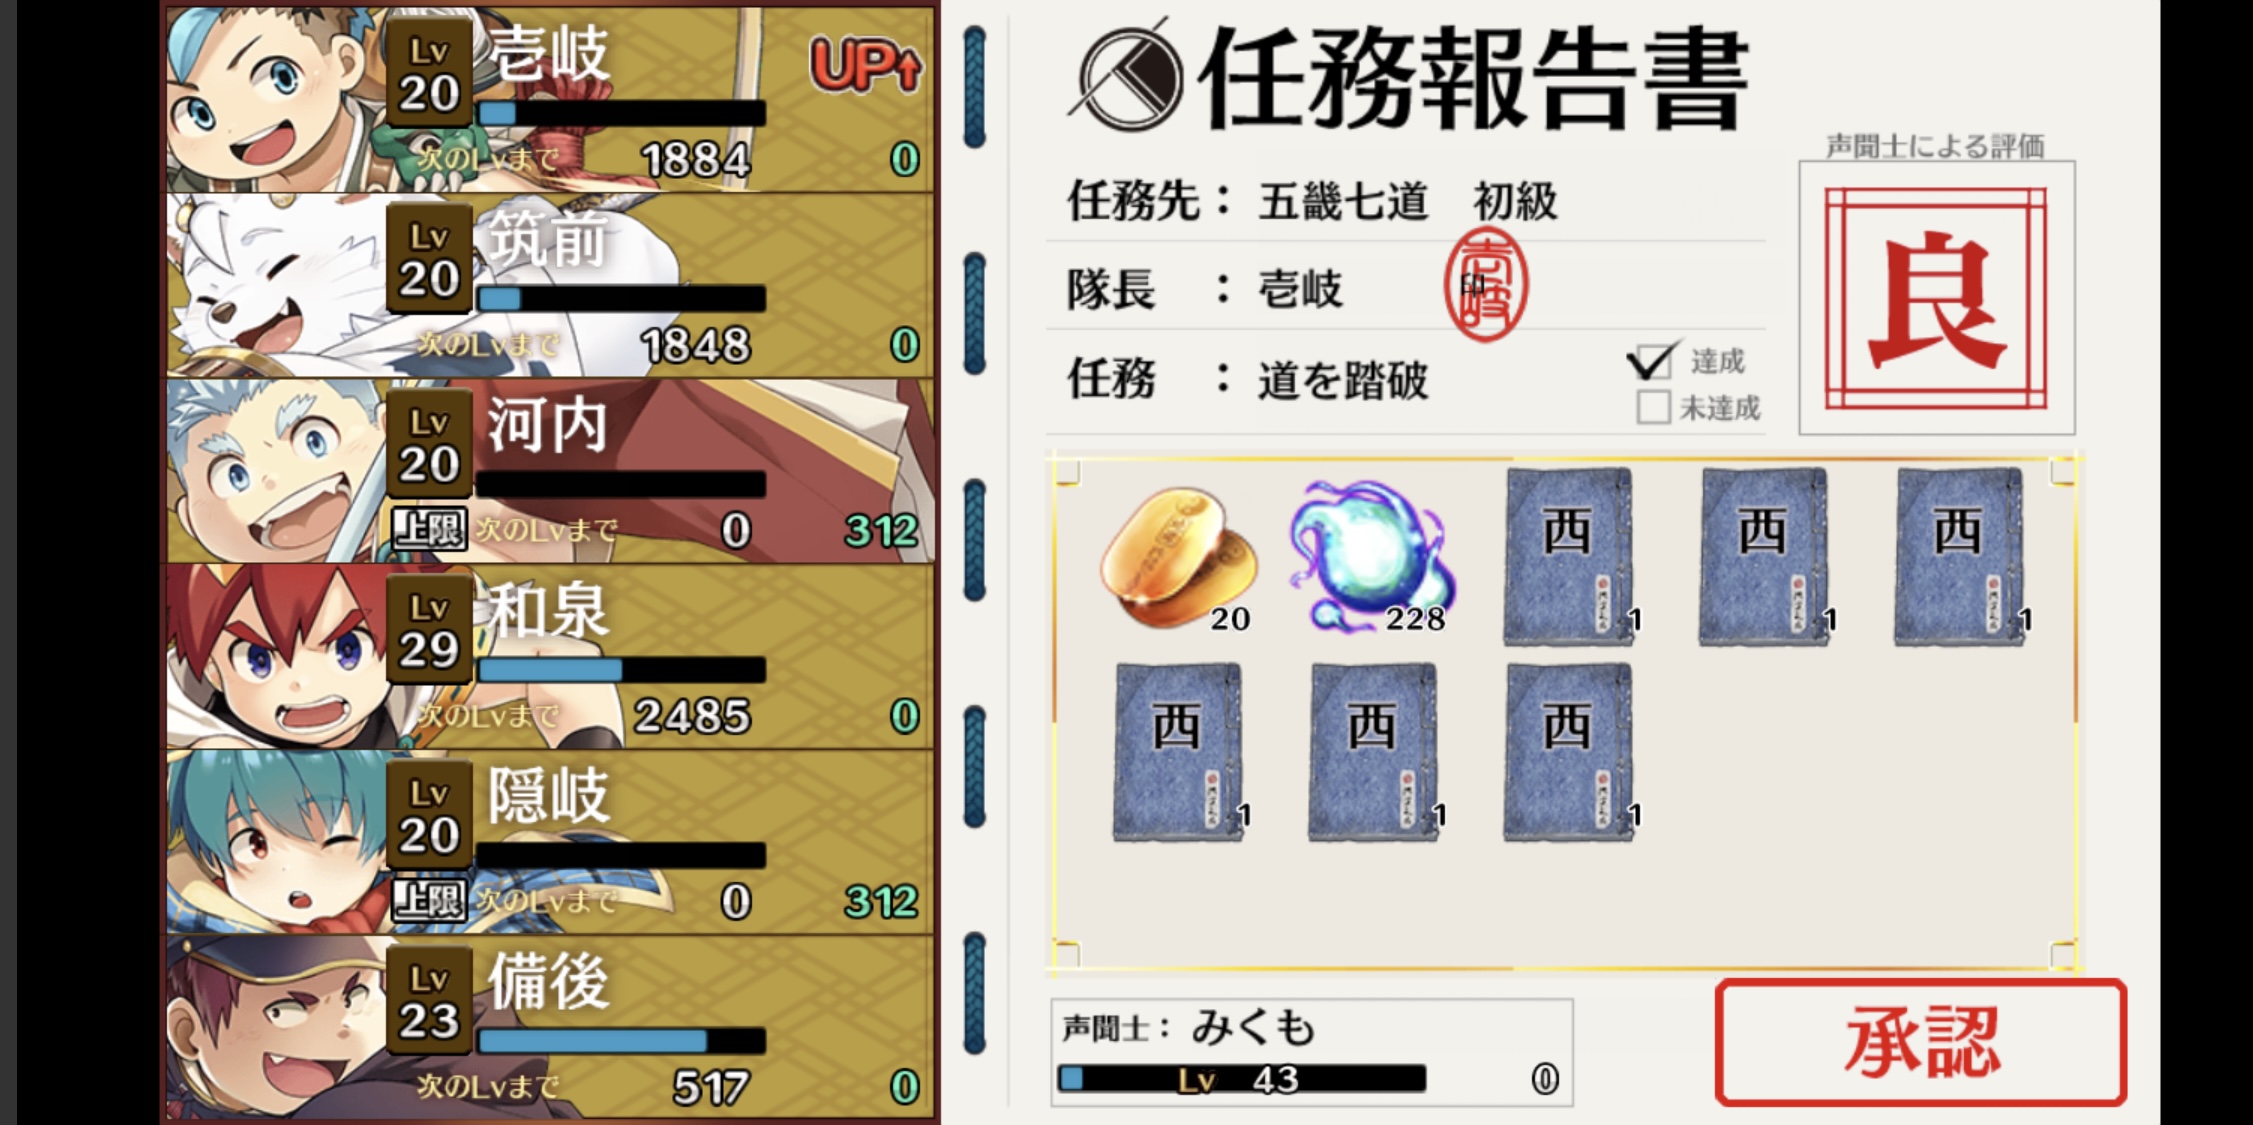Click the UP level-up indicator
Image resolution: width=2253 pixels, height=1125 pixels.
865,66
